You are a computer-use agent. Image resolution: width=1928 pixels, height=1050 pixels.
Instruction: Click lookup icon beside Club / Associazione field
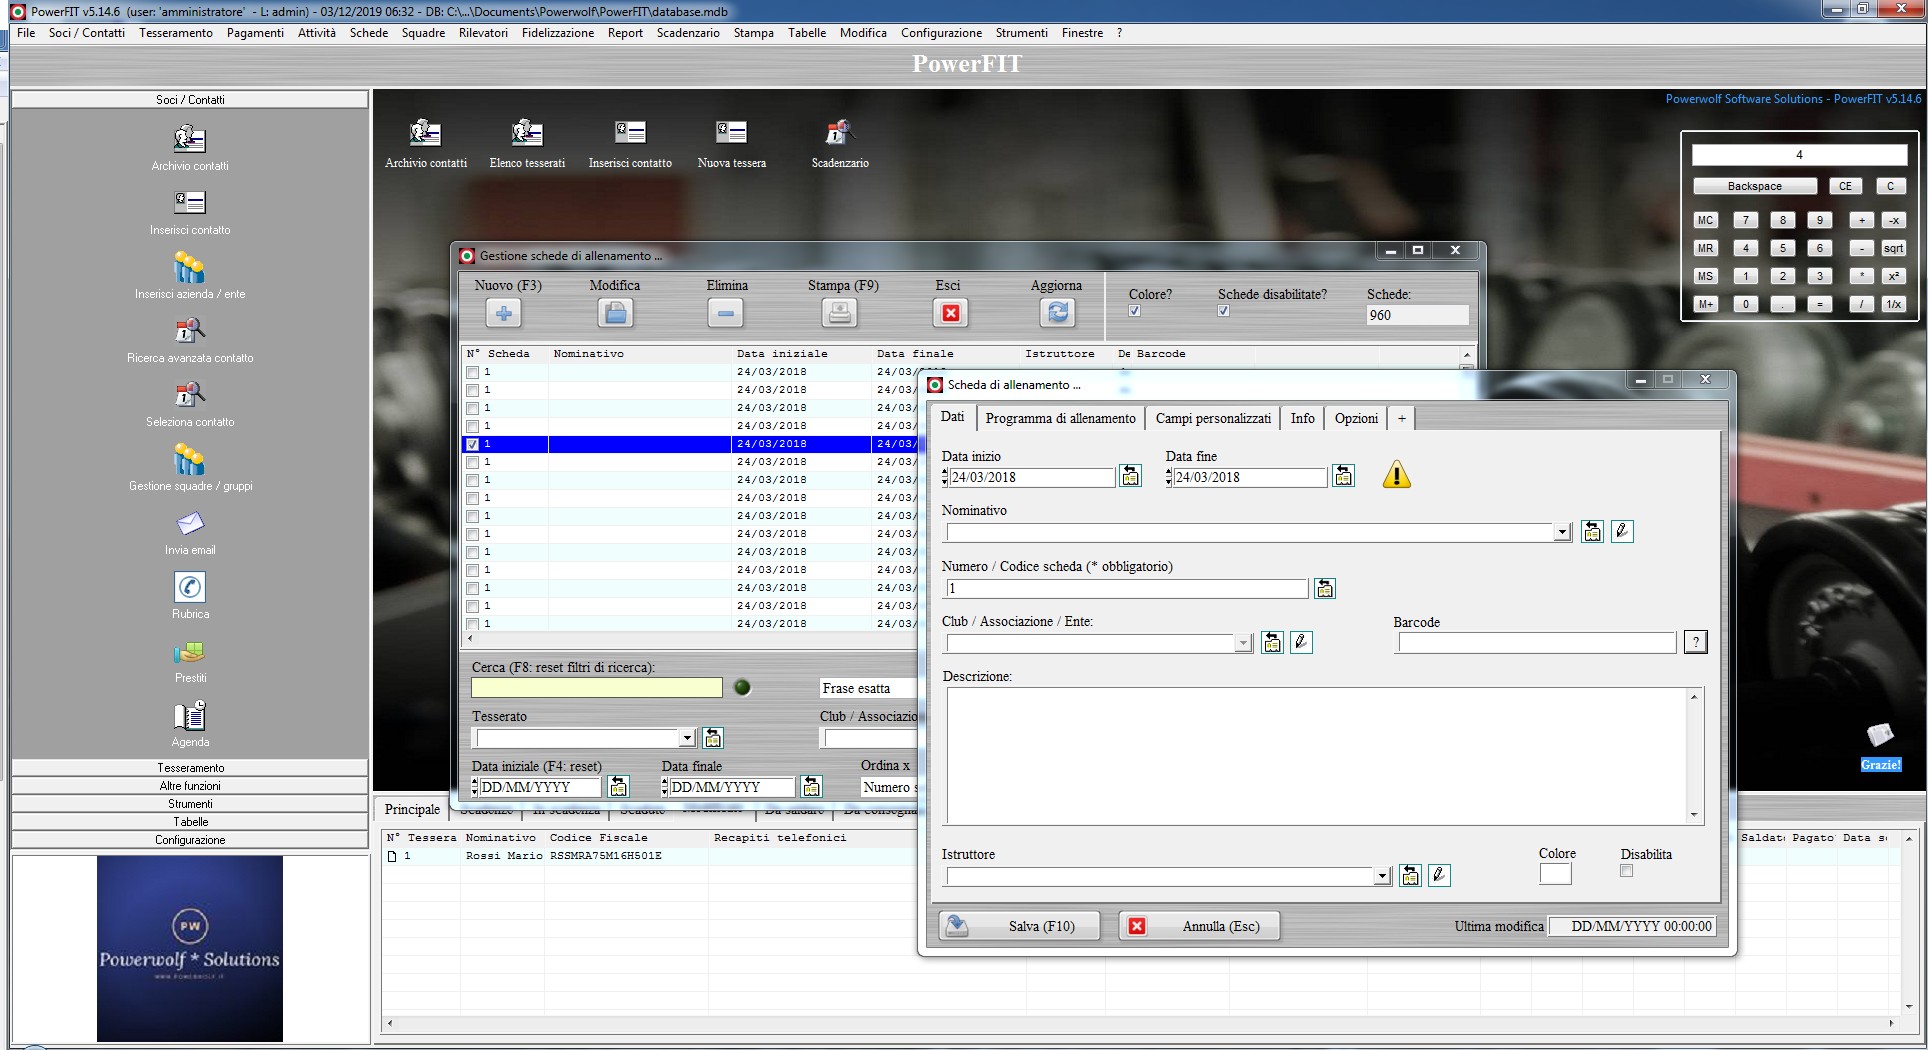tap(1272, 642)
